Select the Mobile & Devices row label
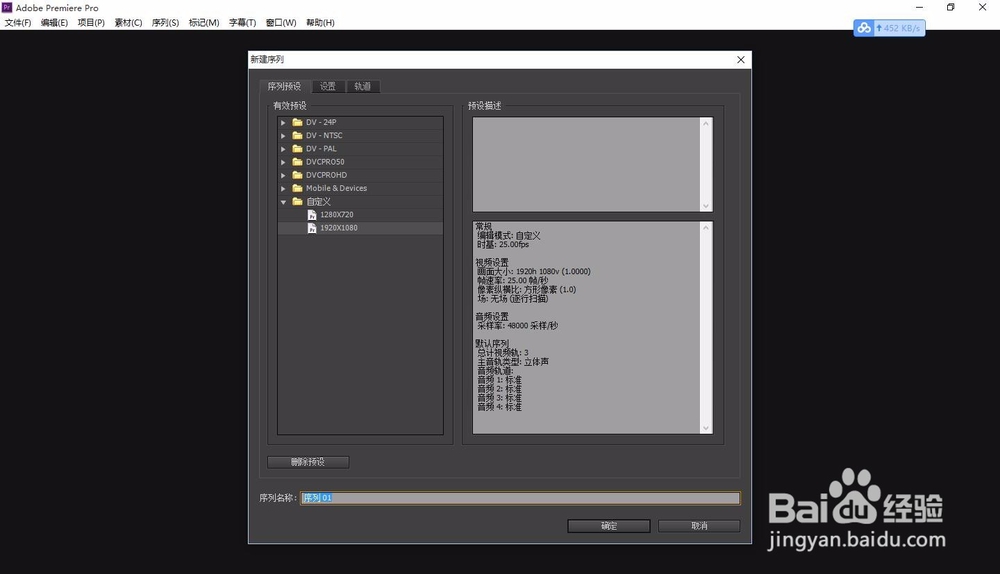Screen dimensions: 1000x574 pyautogui.click(x=336, y=188)
